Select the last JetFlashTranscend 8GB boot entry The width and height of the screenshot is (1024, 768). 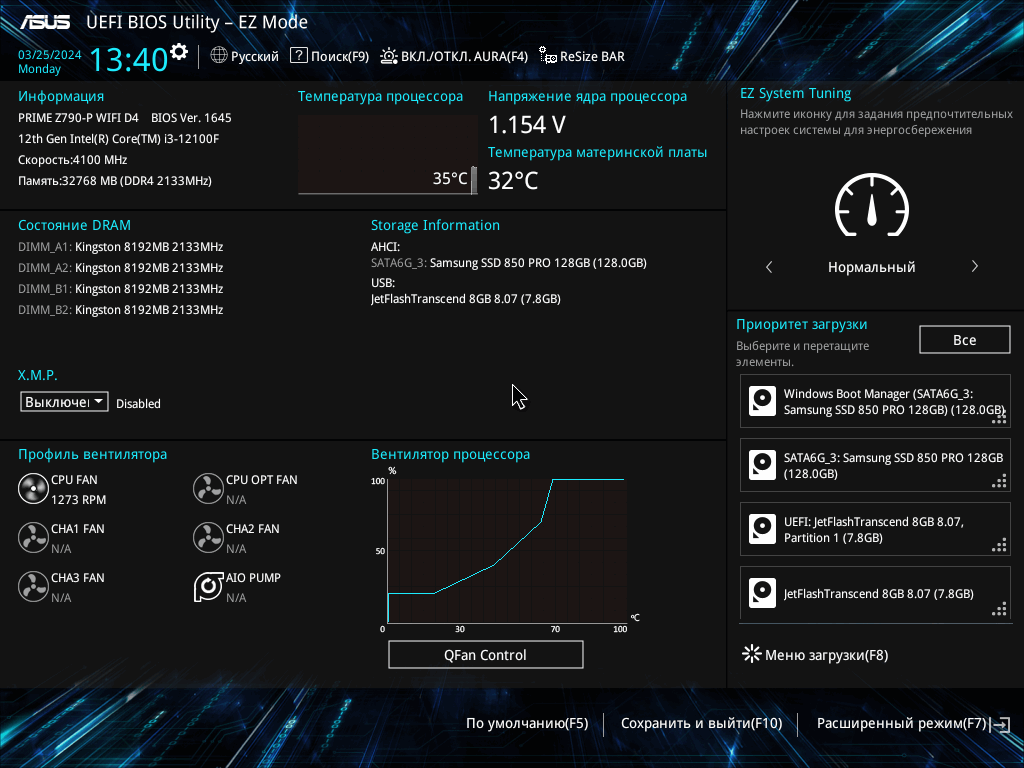coord(875,592)
